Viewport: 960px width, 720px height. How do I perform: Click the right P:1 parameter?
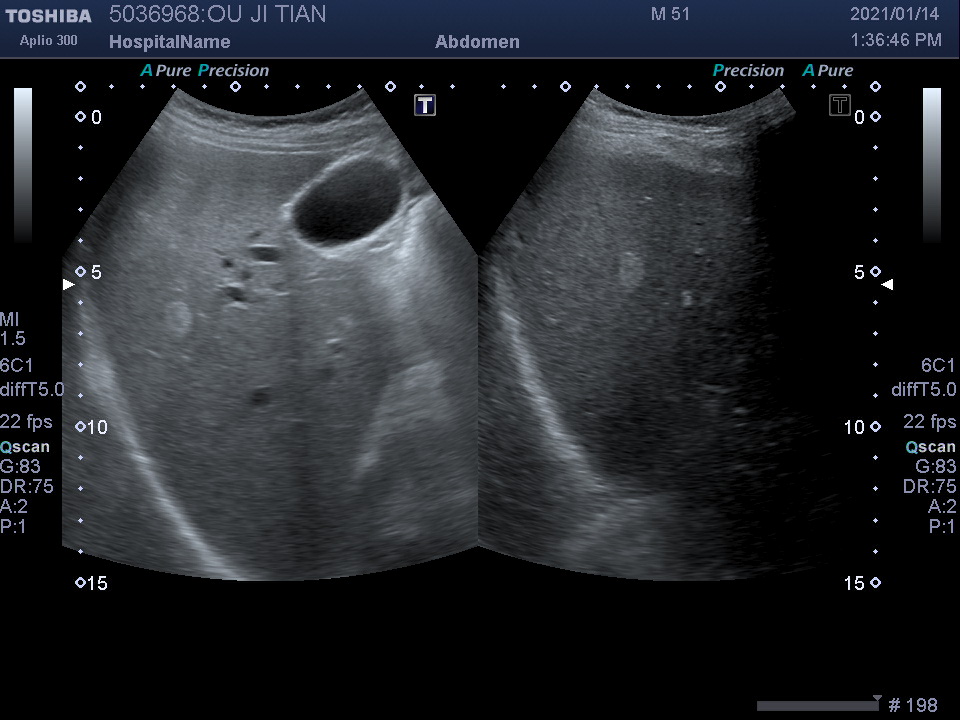click(x=942, y=526)
